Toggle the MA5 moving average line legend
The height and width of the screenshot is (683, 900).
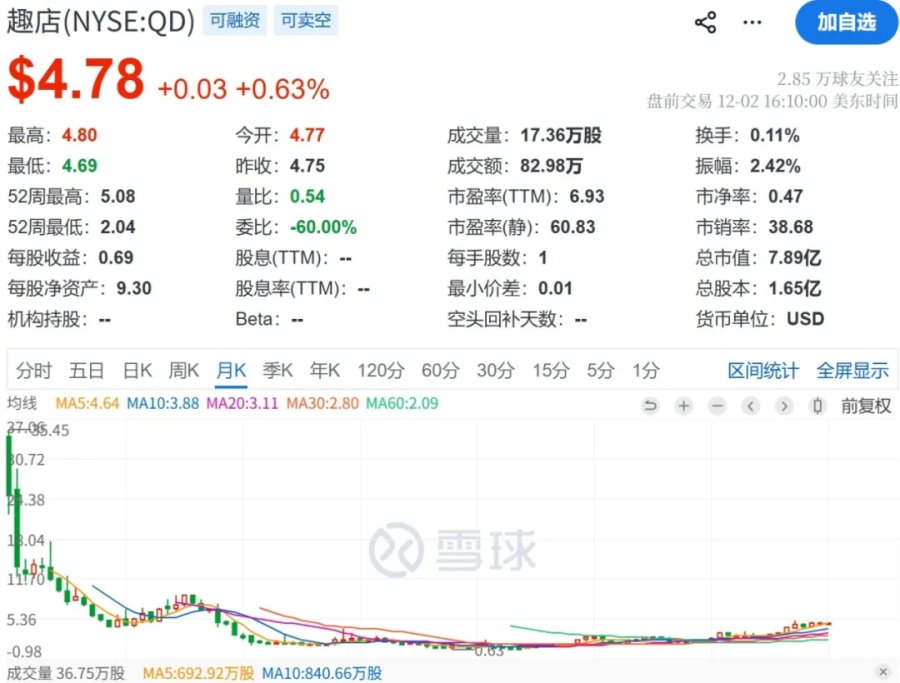pyautogui.click(x=87, y=403)
